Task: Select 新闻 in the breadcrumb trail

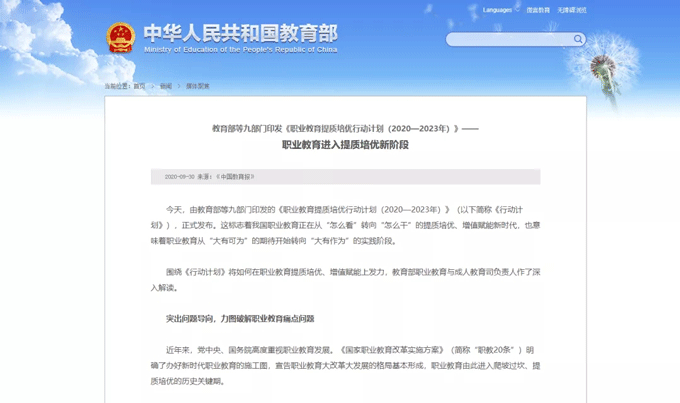Action: click(165, 86)
